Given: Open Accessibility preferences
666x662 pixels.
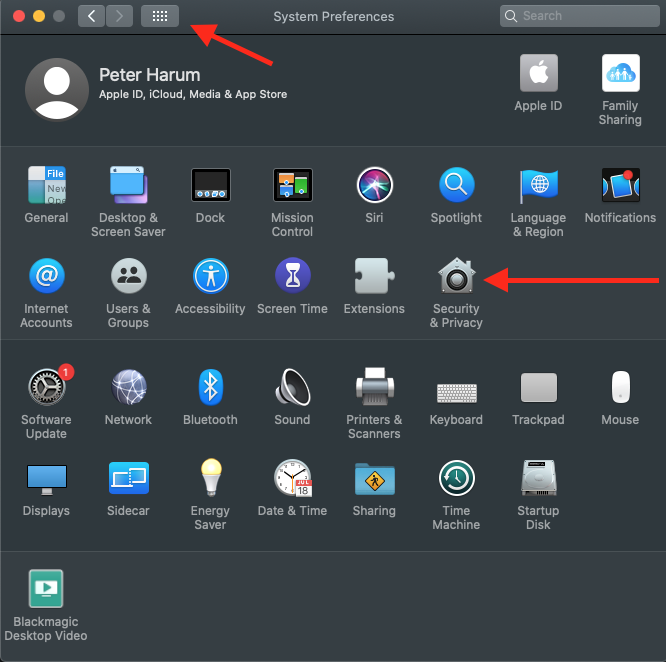Looking at the screenshot, I should point(210,276).
